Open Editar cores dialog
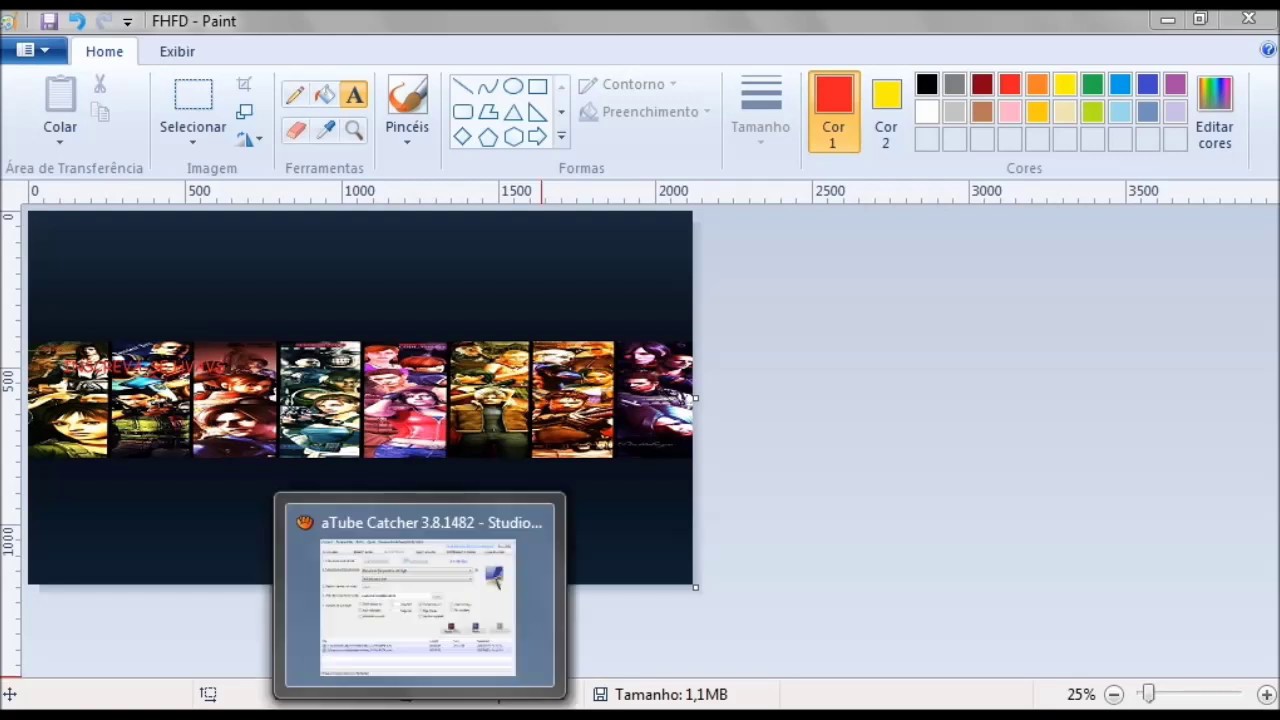The width and height of the screenshot is (1280, 720). pos(1214,112)
